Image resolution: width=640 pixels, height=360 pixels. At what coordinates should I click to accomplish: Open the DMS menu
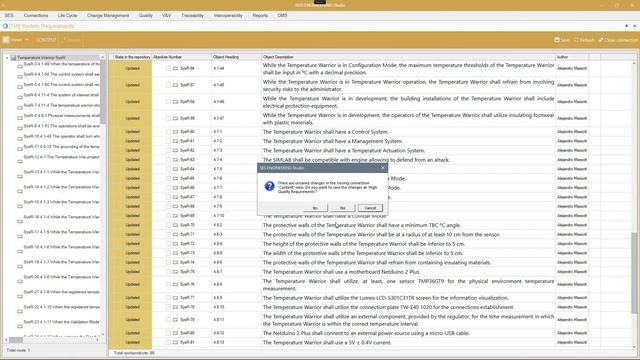click(x=282, y=16)
